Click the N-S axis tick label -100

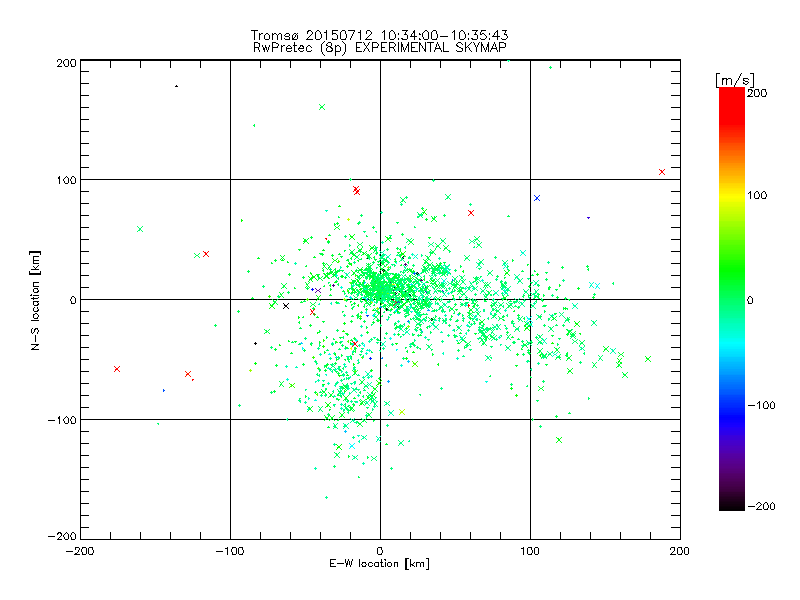[x=62, y=420]
